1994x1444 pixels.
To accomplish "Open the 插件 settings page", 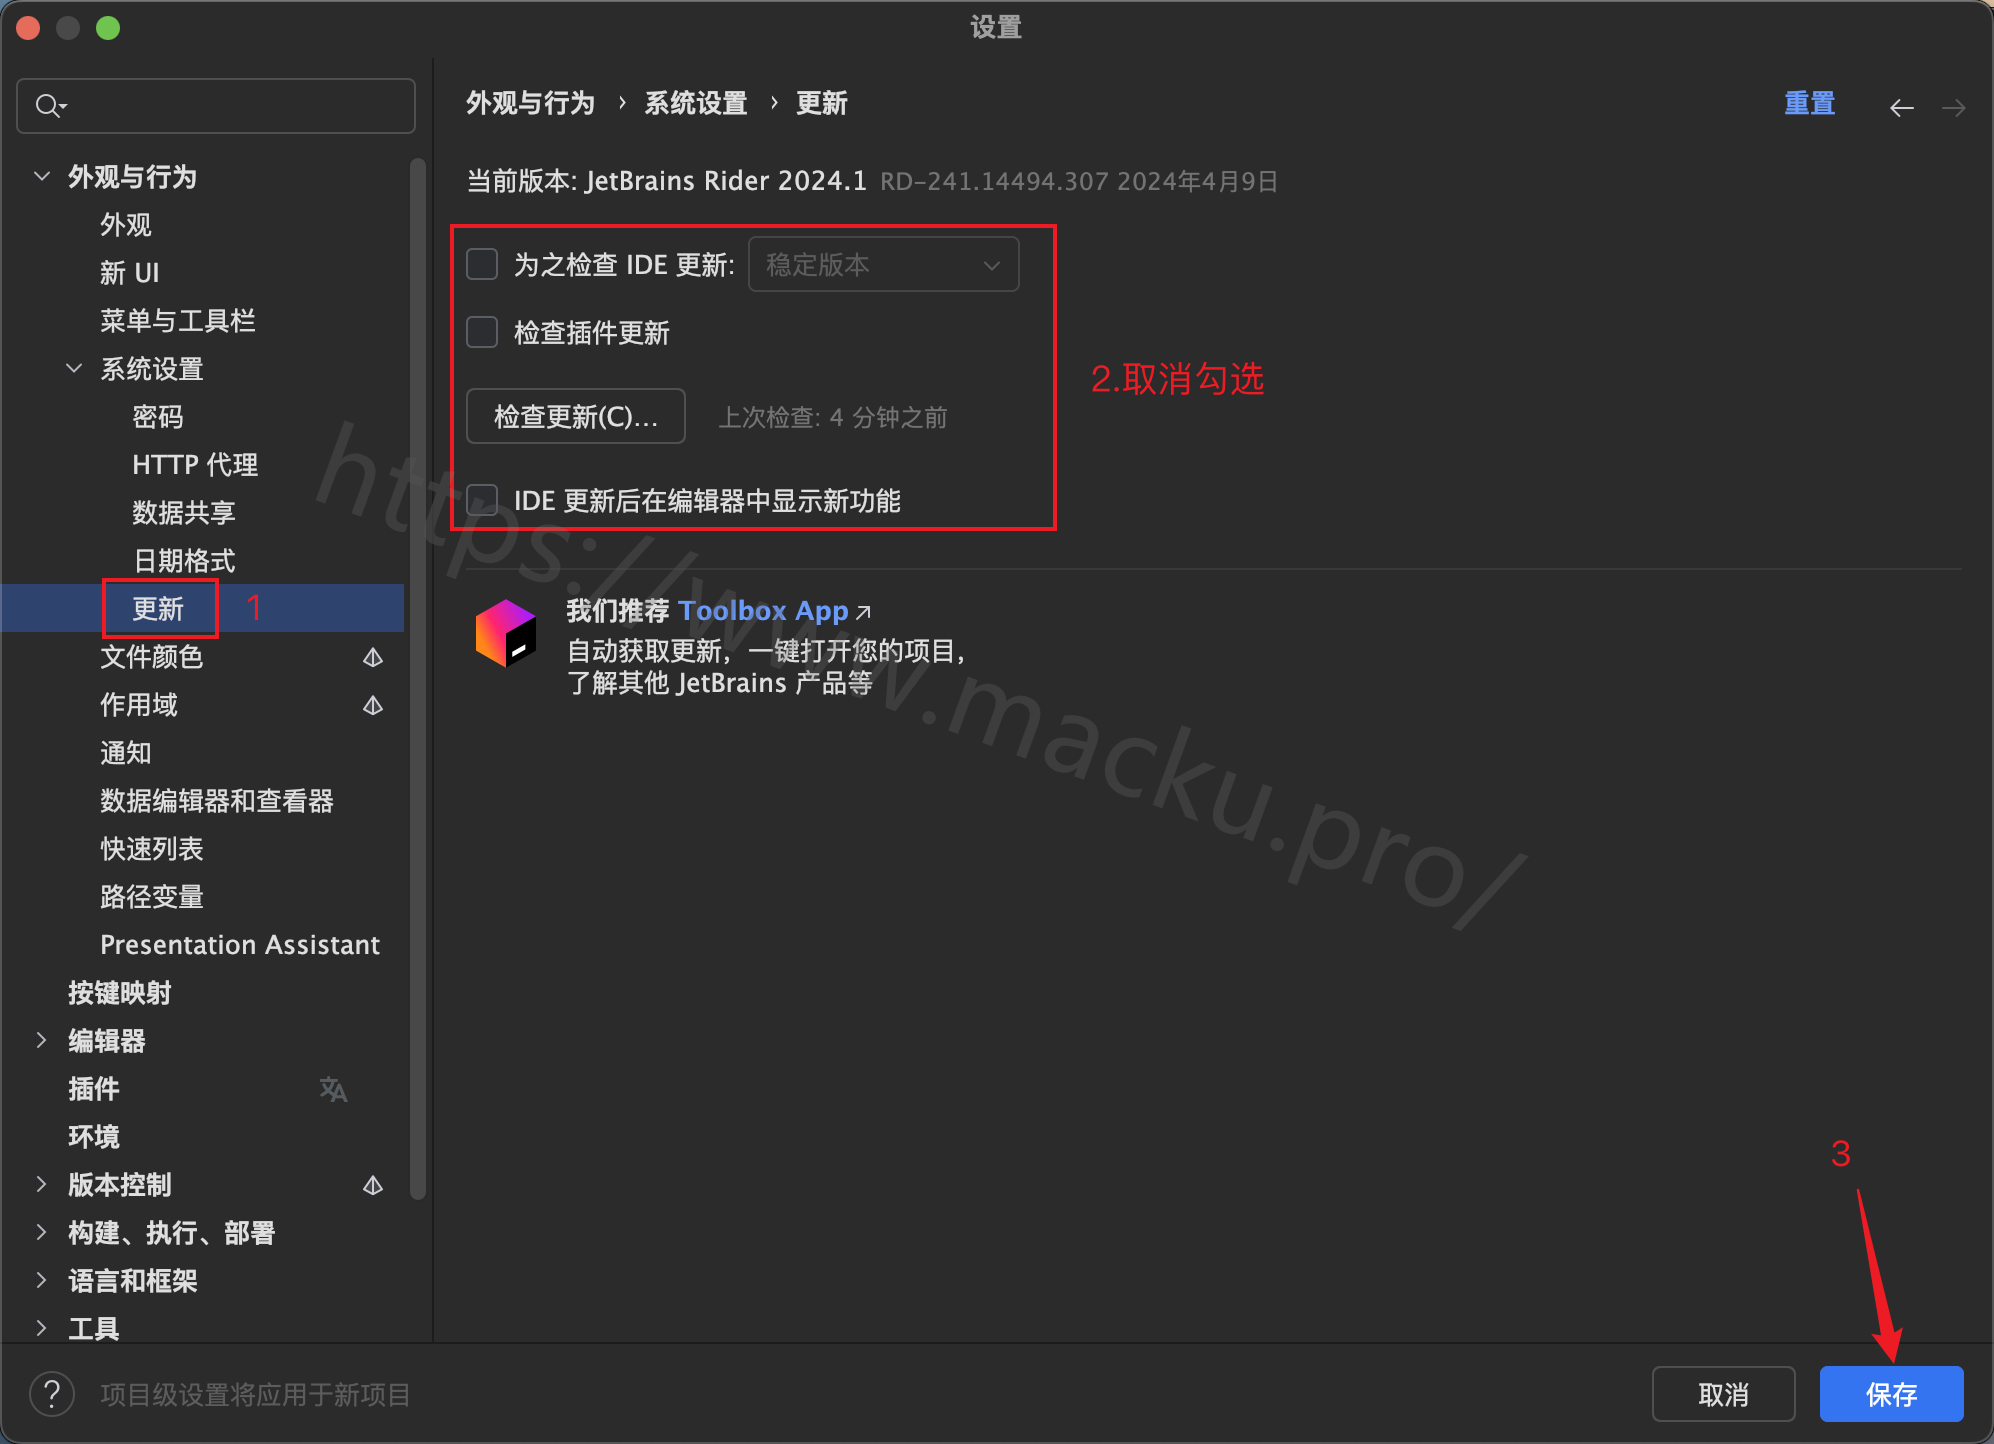I will click(x=94, y=1089).
